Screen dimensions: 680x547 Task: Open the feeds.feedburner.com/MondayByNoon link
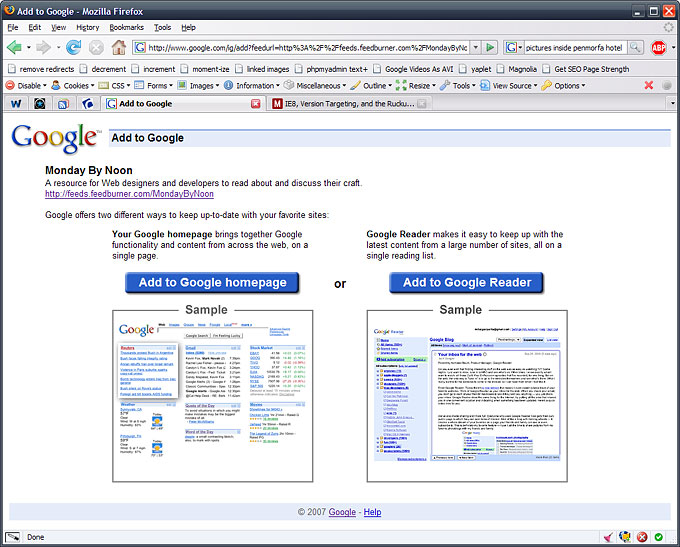pyautogui.click(x=129, y=194)
